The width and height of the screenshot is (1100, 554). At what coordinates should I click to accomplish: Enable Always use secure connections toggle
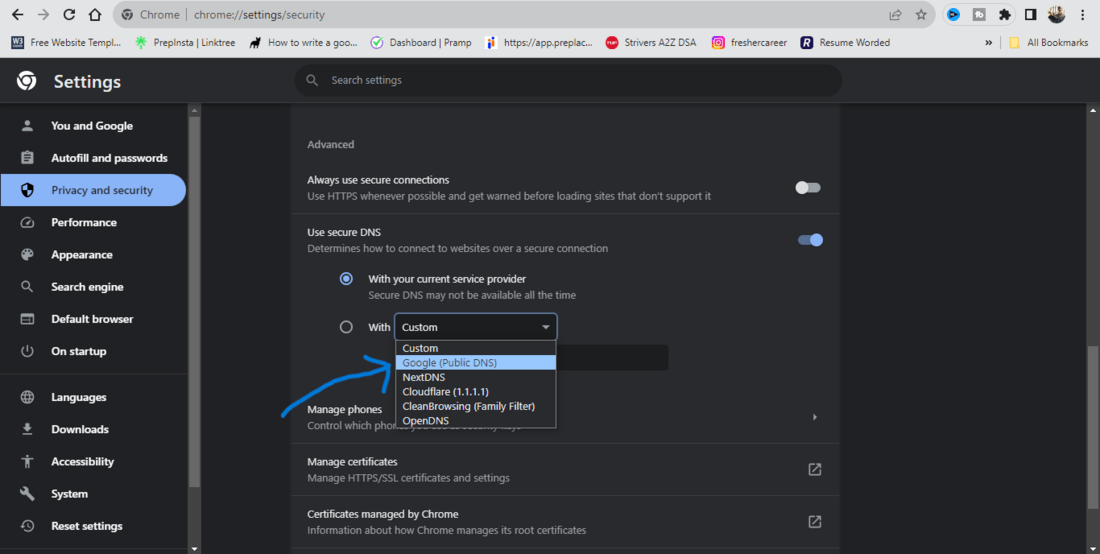coord(807,188)
